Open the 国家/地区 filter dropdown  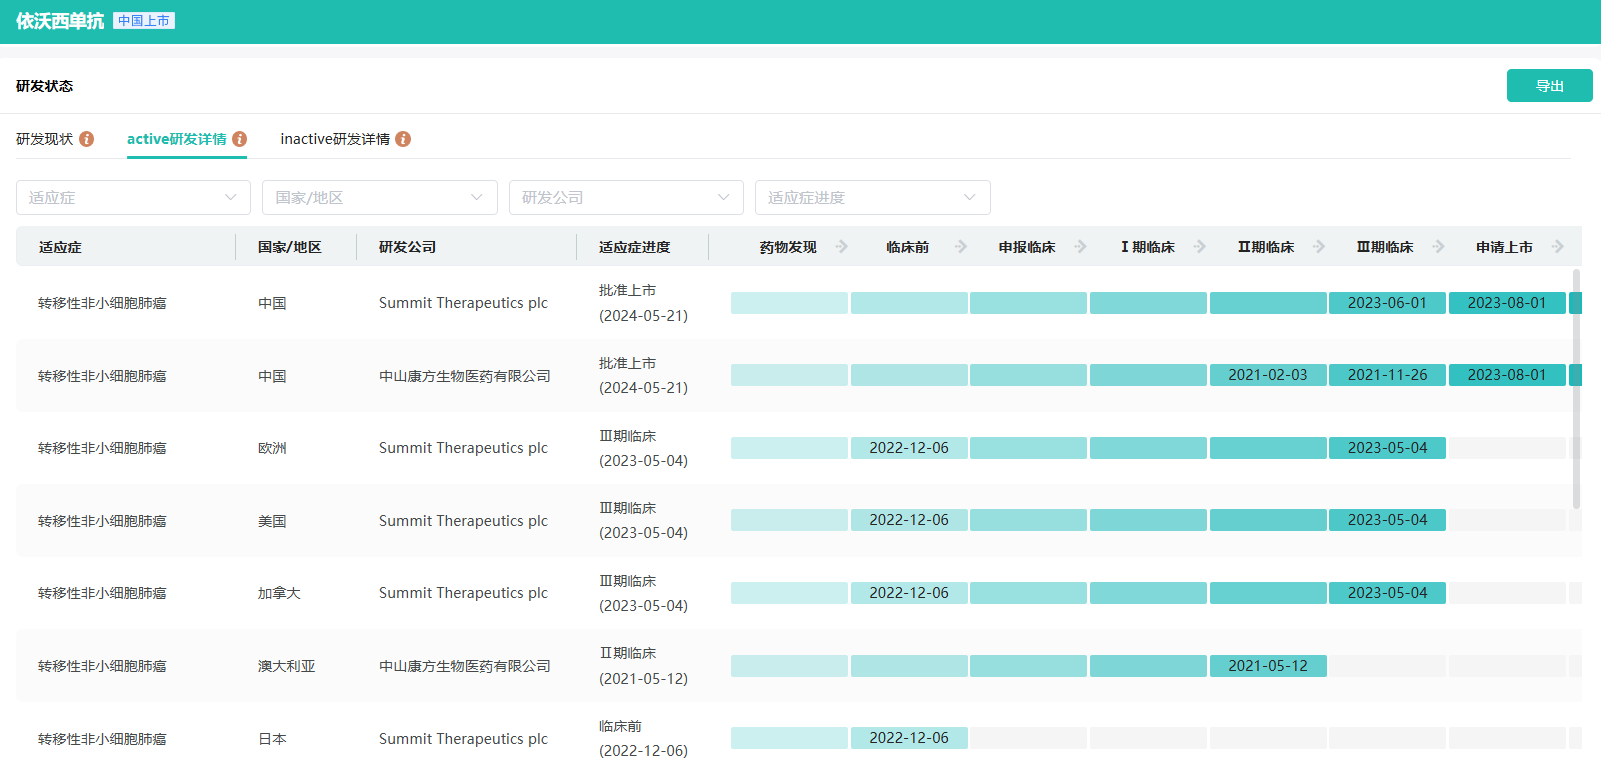[379, 198]
